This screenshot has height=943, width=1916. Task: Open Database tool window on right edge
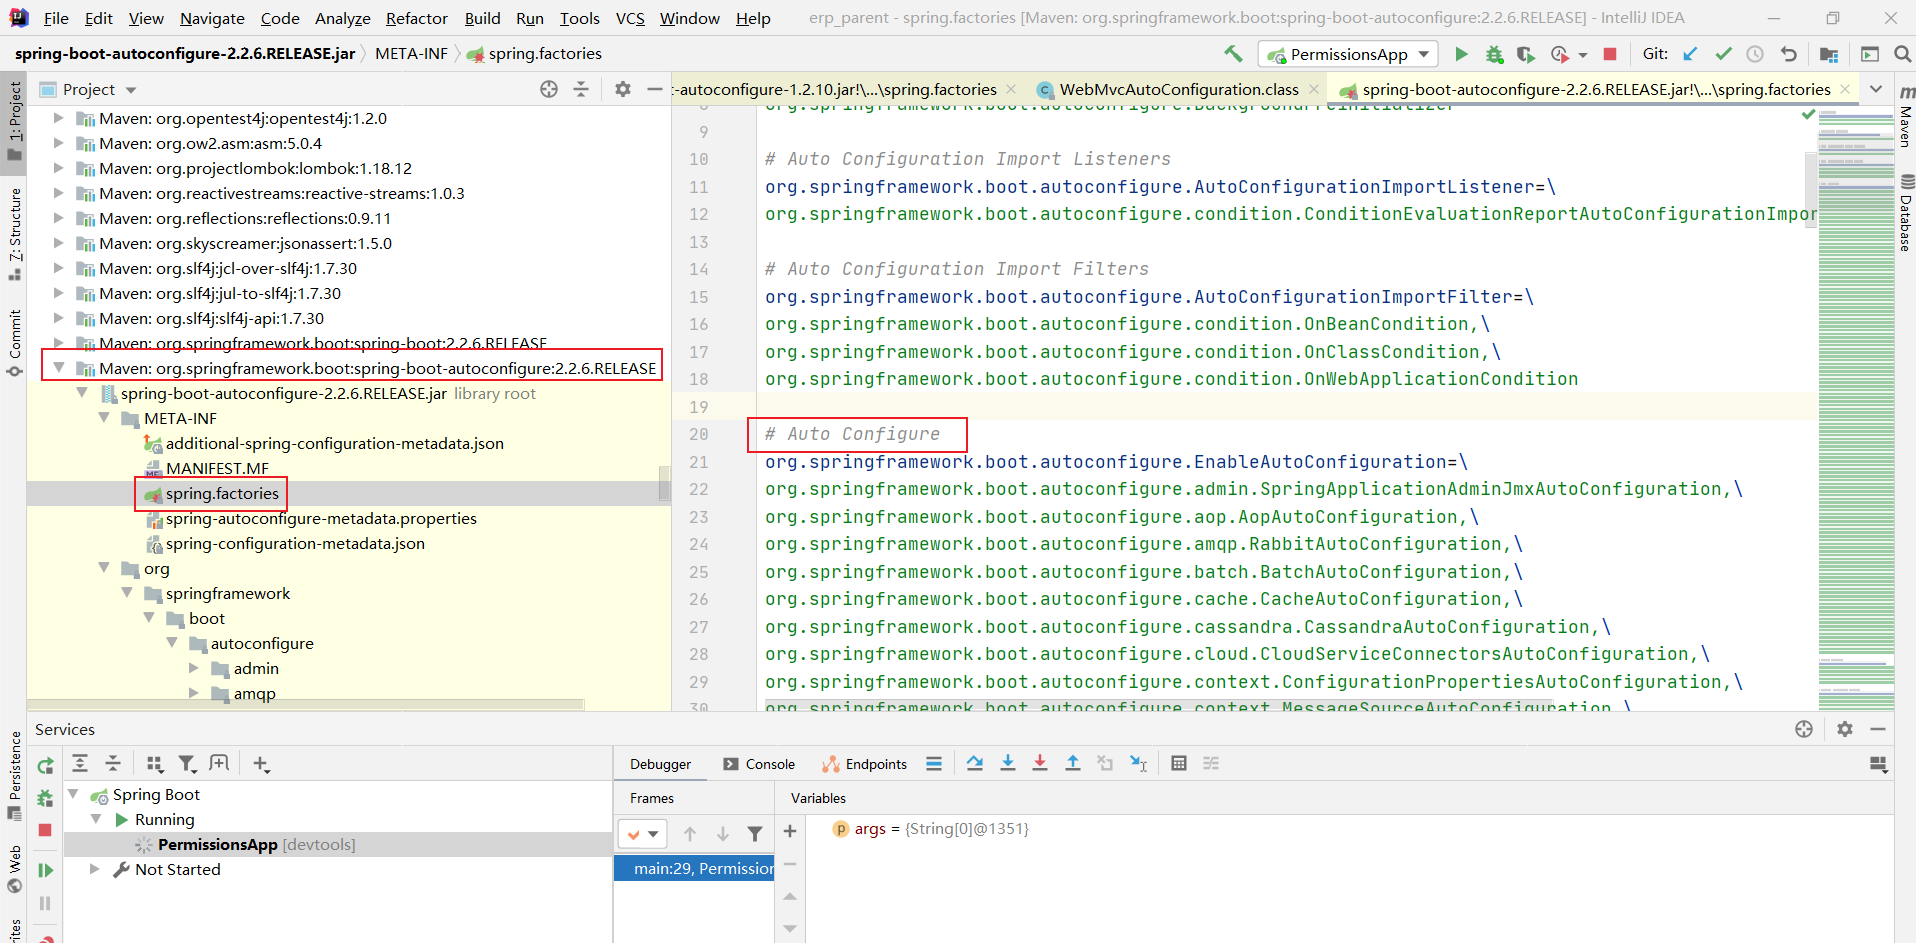point(1906,213)
